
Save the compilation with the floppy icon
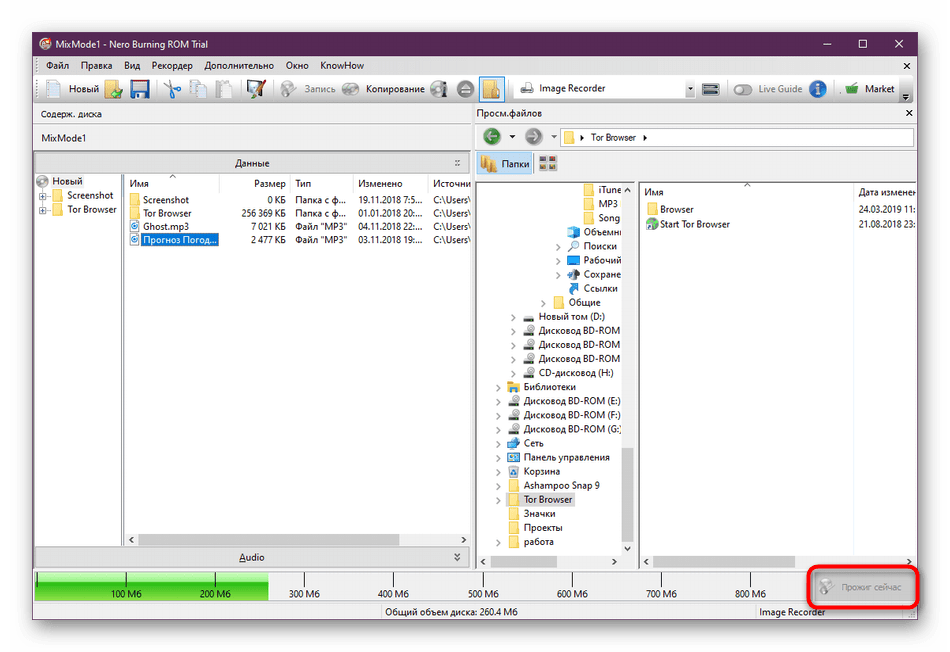point(140,89)
